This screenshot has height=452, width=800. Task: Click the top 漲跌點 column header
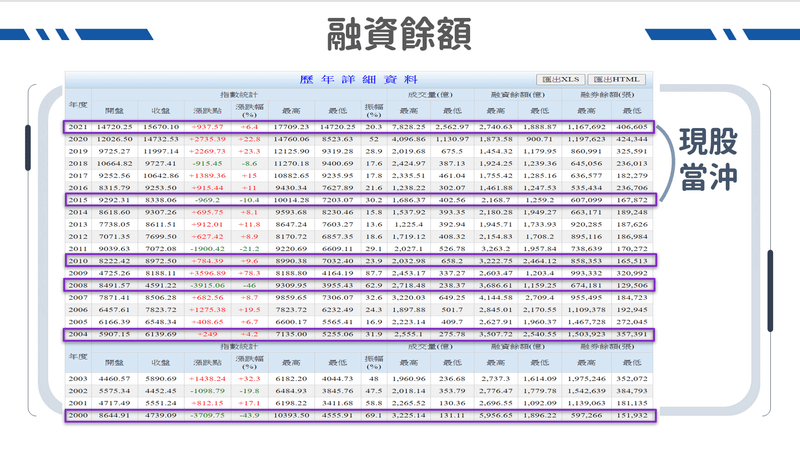207,110
